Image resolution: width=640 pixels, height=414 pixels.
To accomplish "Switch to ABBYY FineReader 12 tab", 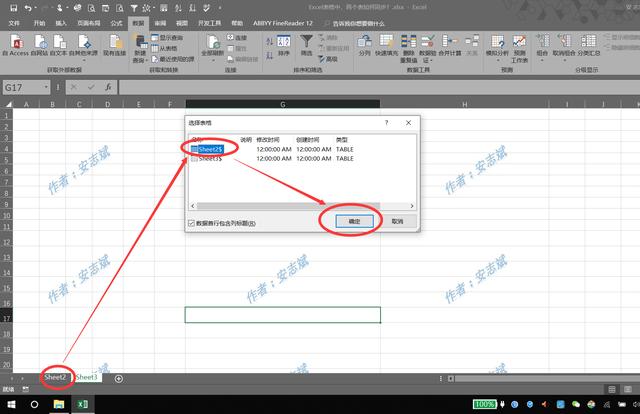I will coord(282,23).
